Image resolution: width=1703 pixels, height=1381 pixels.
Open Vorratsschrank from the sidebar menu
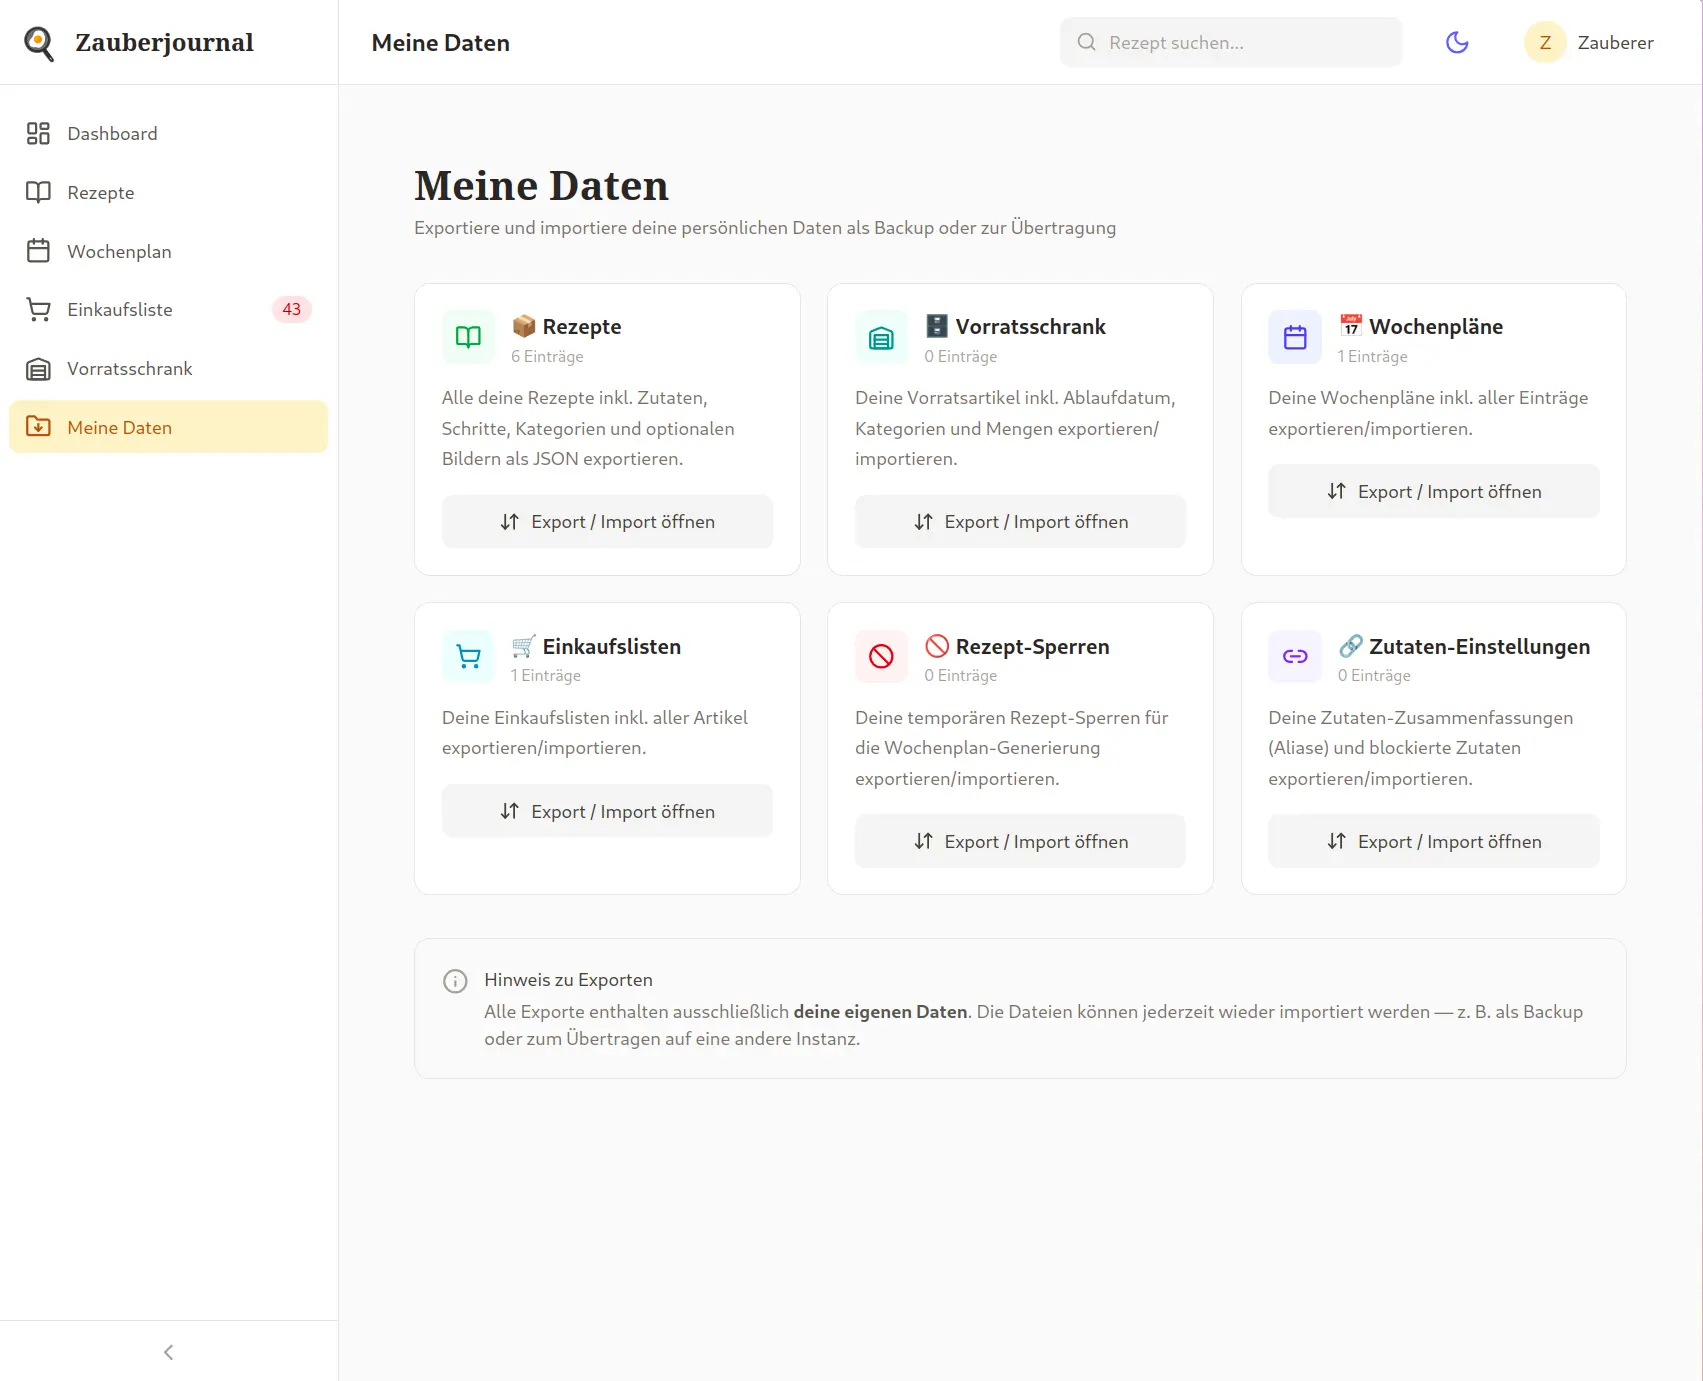pyautogui.click(x=129, y=369)
